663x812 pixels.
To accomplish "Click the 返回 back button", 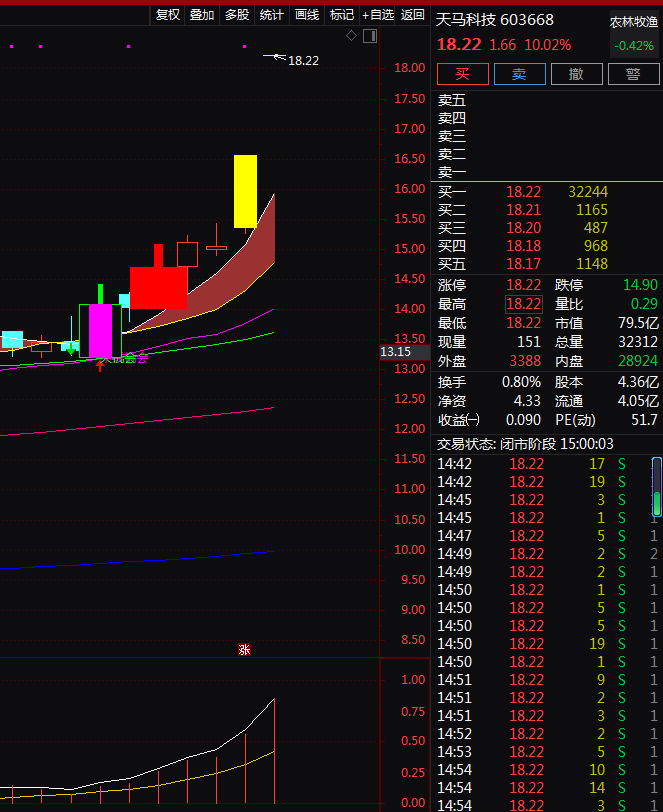I will click(413, 15).
